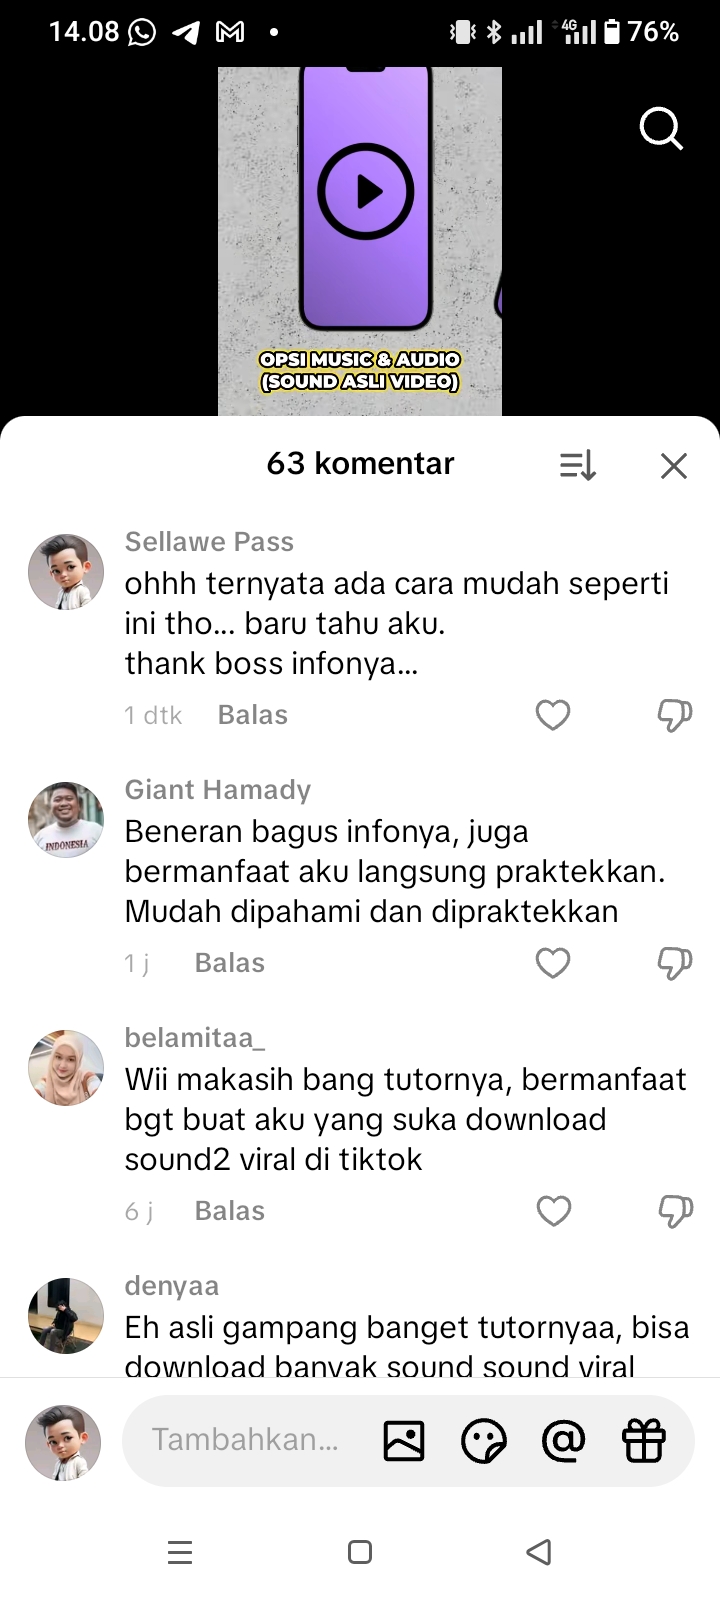Dislike Giant Hamady's comment

tap(675, 963)
